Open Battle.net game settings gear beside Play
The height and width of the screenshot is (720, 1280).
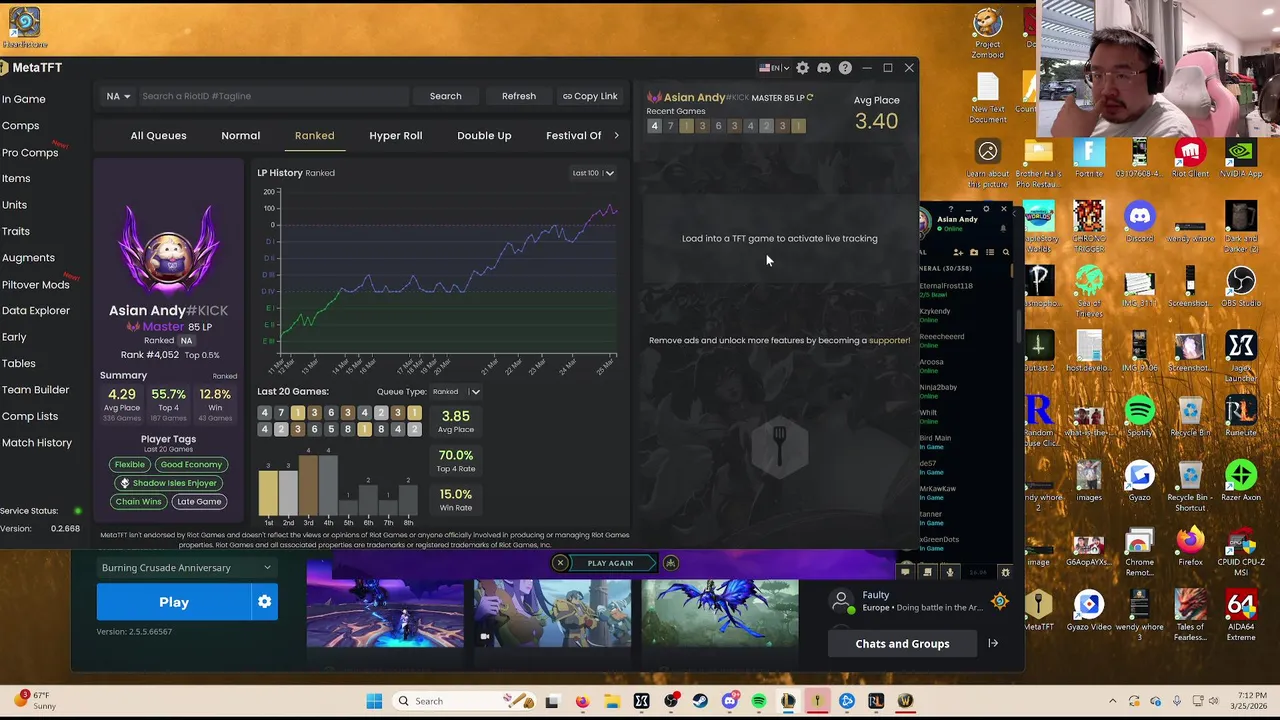point(264,602)
